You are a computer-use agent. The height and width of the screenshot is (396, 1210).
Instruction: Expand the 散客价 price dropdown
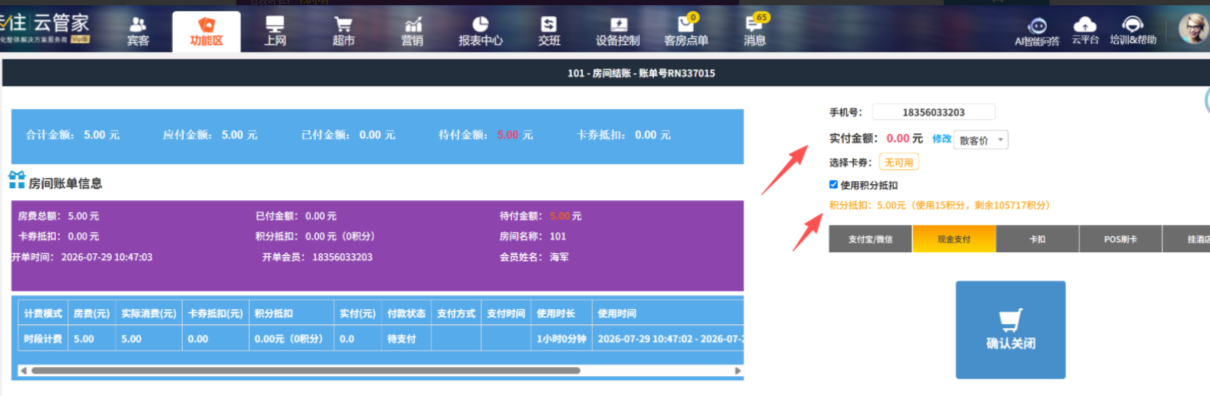pyautogui.click(x=981, y=140)
